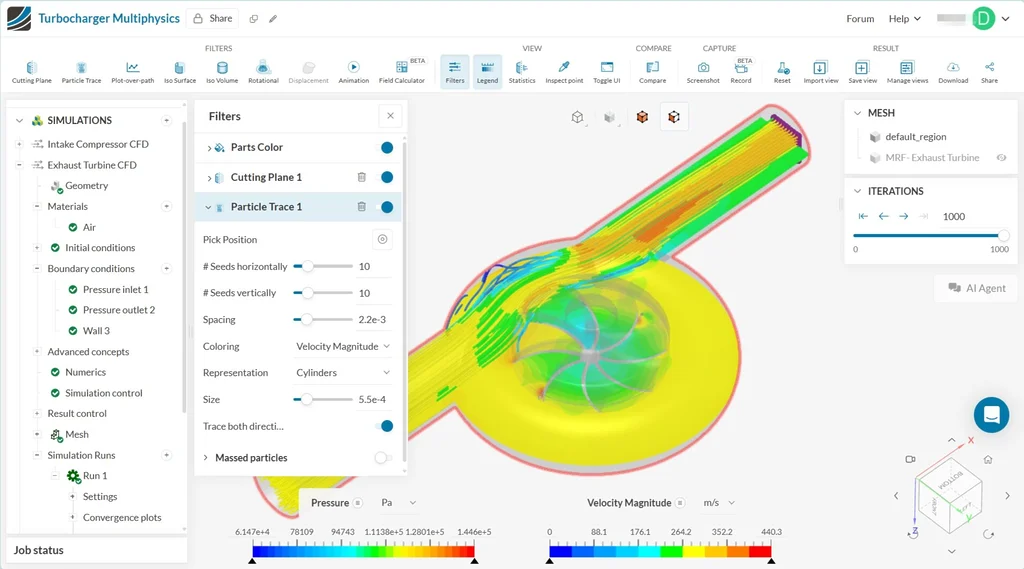Open the Representation Cylinders dropdown

(342, 373)
